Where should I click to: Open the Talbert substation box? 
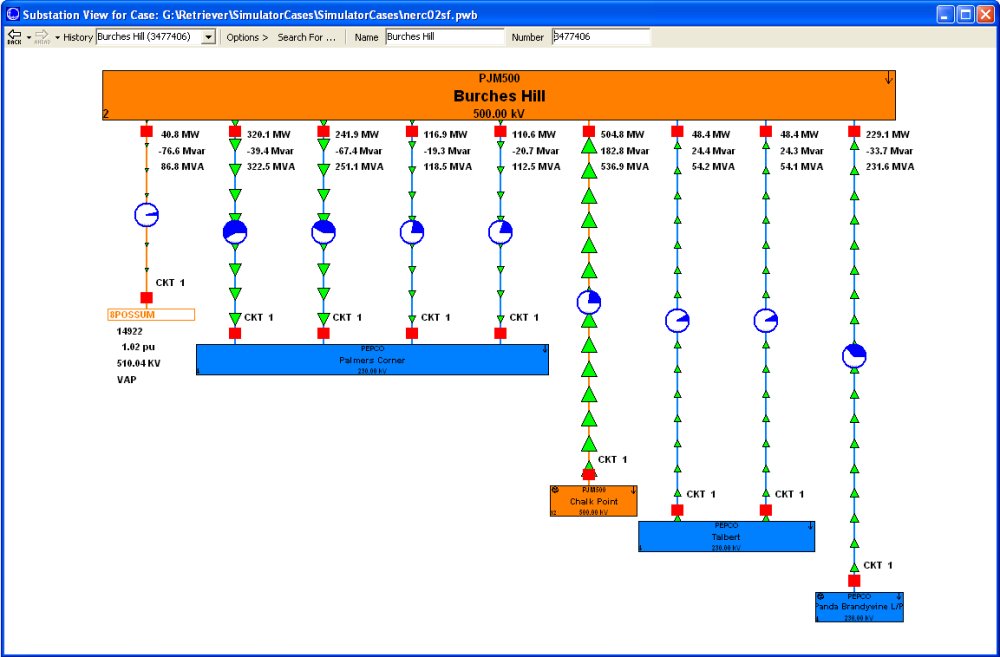point(726,536)
